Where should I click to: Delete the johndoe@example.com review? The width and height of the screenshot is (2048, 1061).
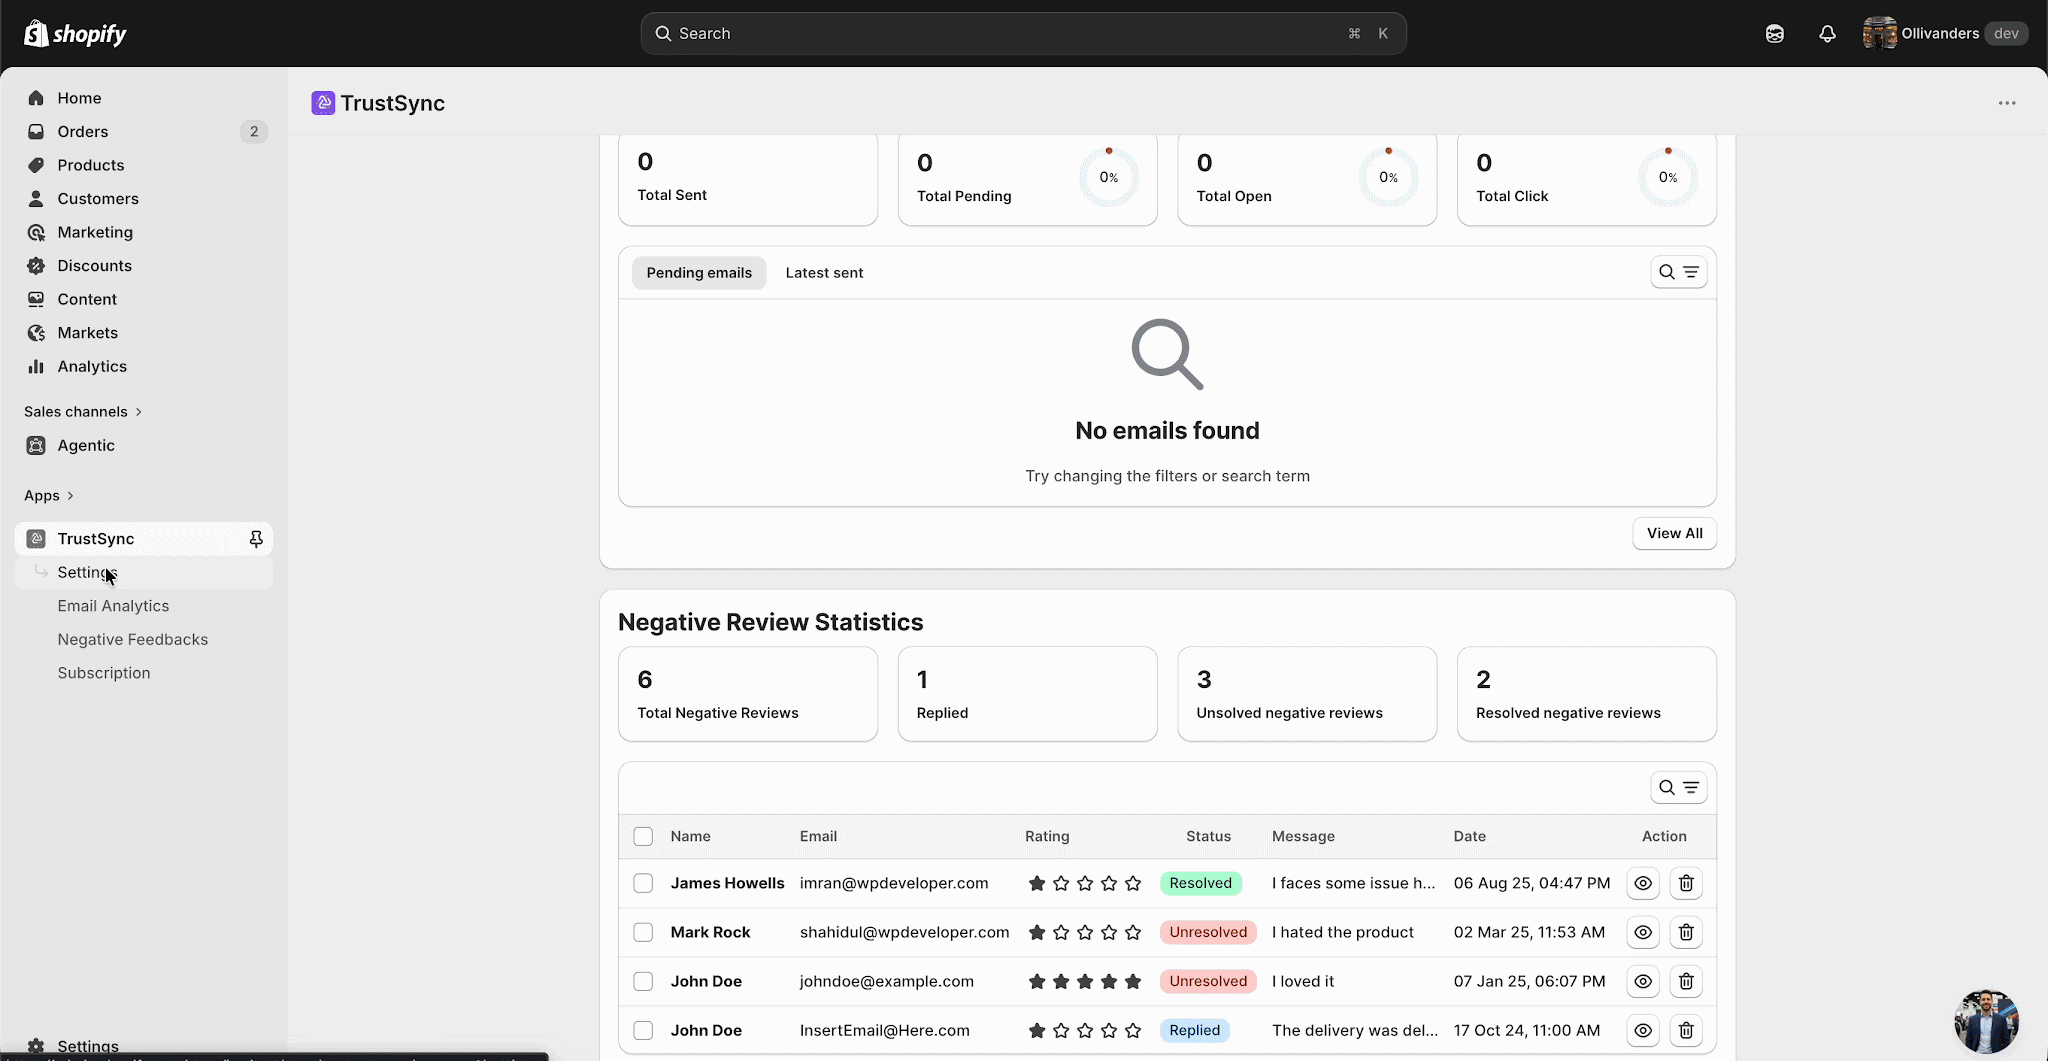[1686, 981]
